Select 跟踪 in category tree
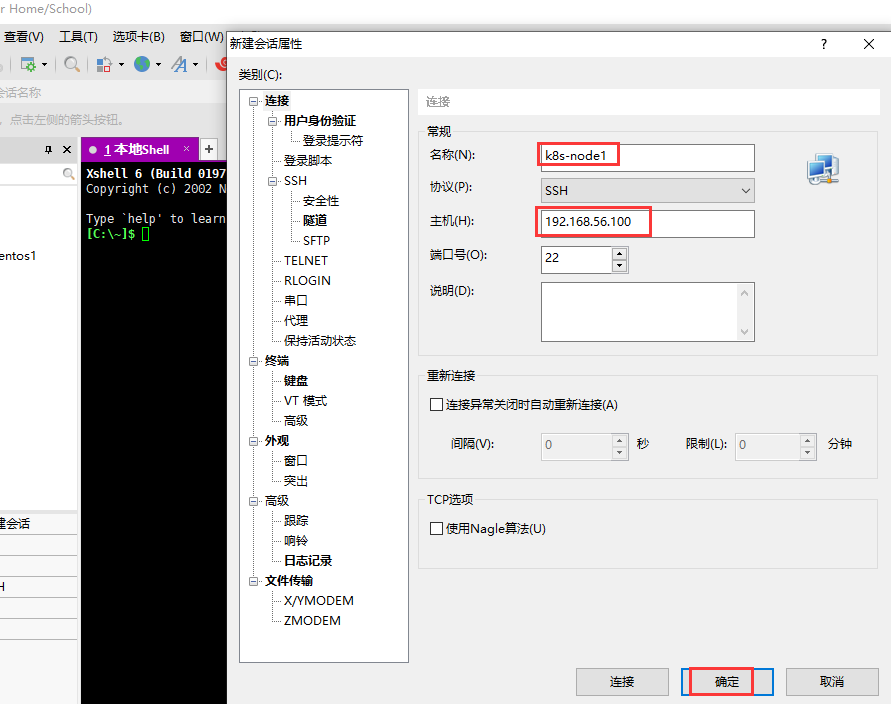Image resolution: width=891 pixels, height=704 pixels. (x=295, y=521)
